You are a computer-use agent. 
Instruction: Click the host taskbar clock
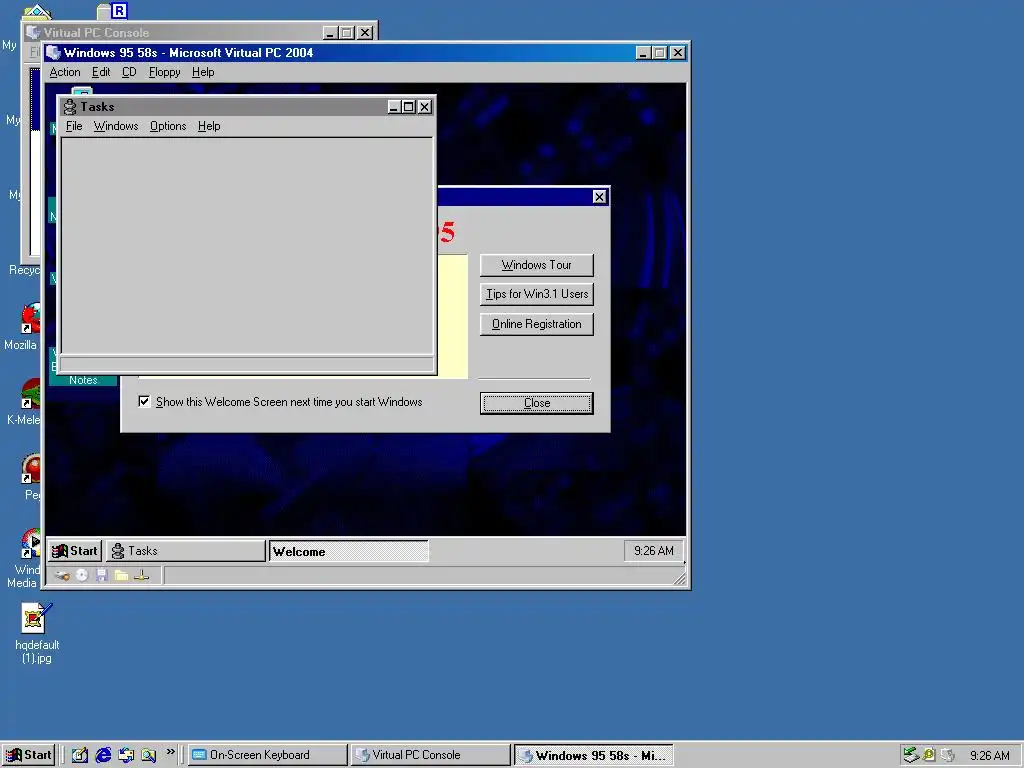click(x=989, y=756)
